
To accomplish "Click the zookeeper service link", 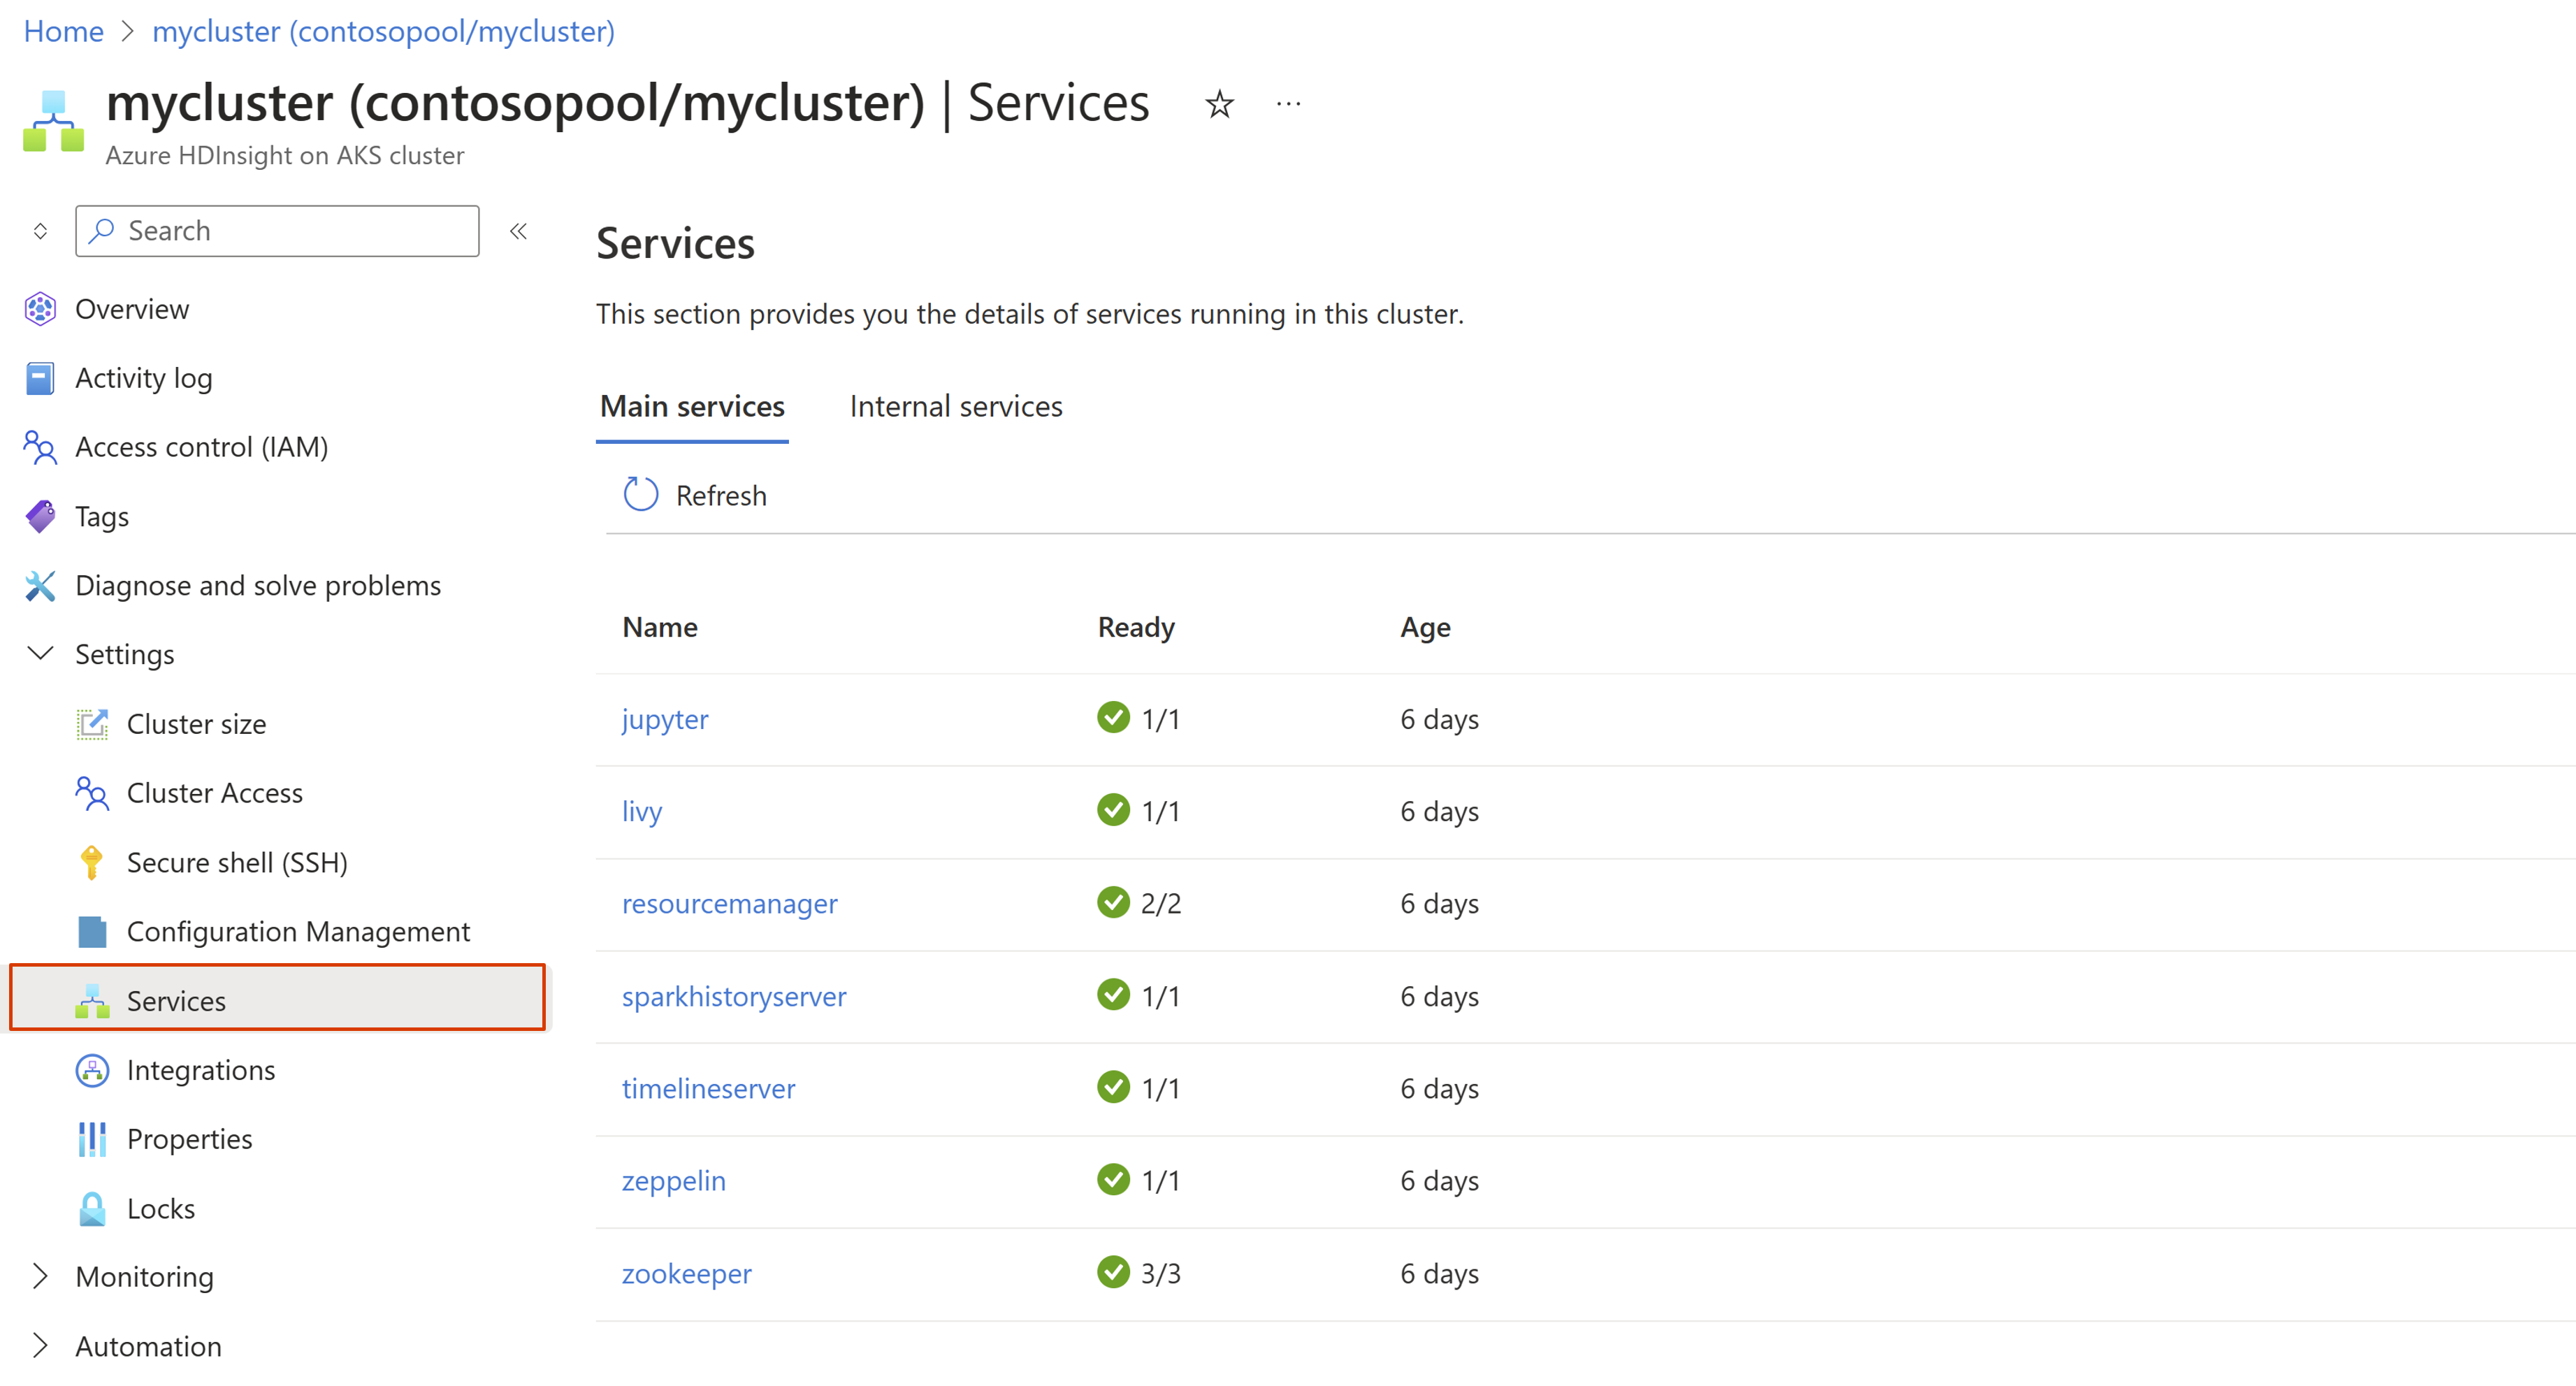I will pos(686,1273).
